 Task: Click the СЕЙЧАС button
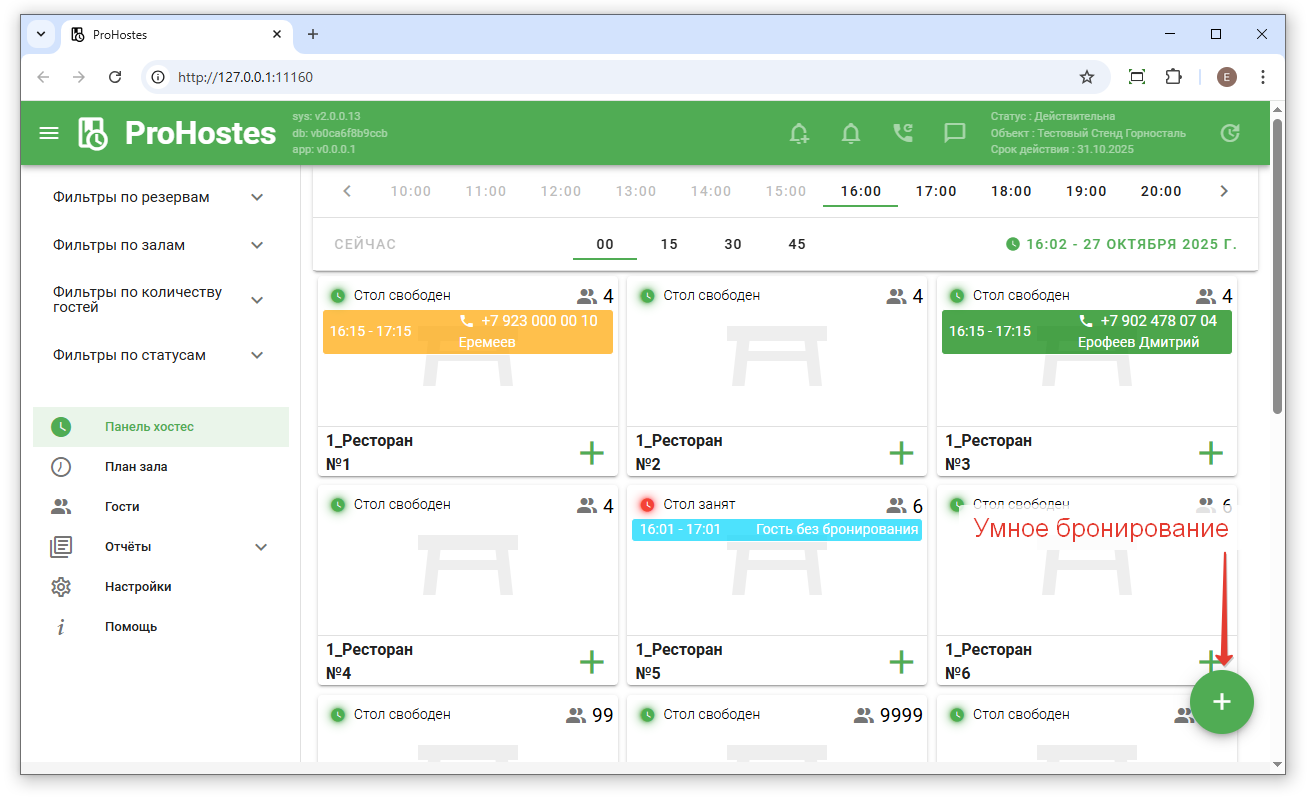click(x=365, y=245)
